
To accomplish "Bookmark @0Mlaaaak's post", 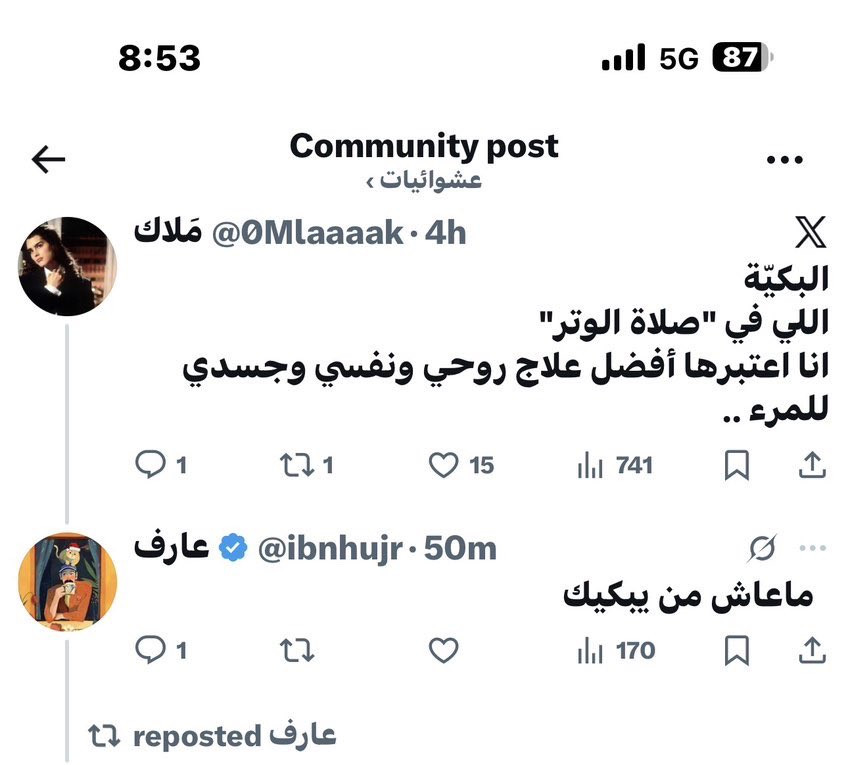I will click(x=737, y=465).
